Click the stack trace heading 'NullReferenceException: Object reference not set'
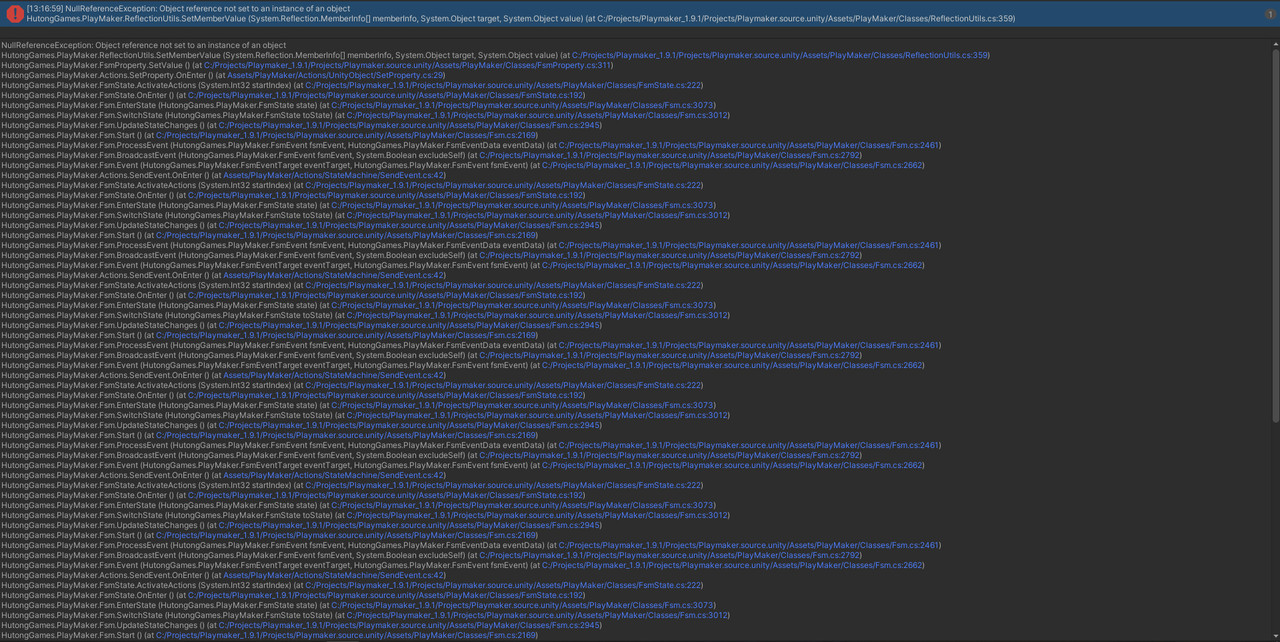The height and width of the screenshot is (642, 1280). (144, 45)
